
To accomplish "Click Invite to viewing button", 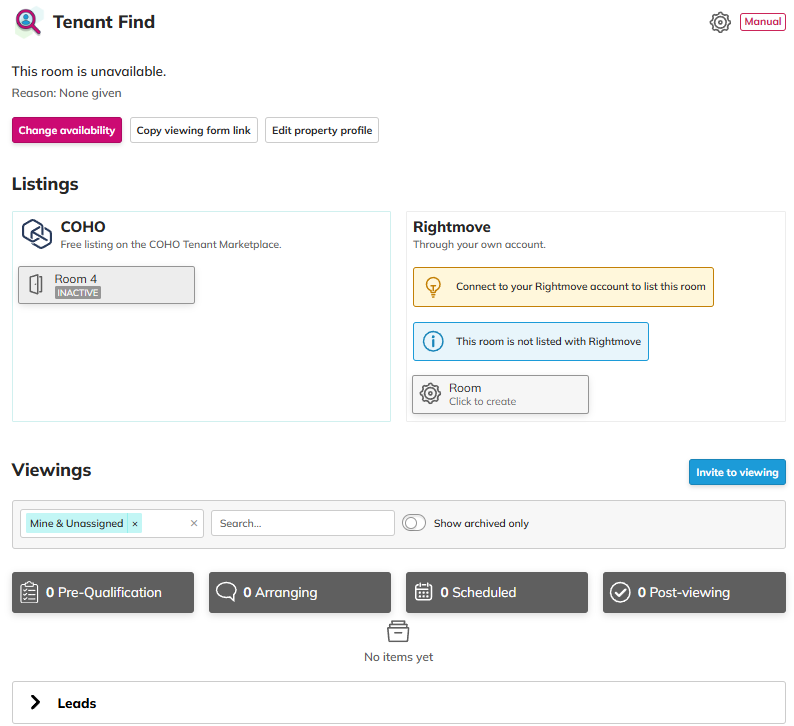I will tap(737, 472).
